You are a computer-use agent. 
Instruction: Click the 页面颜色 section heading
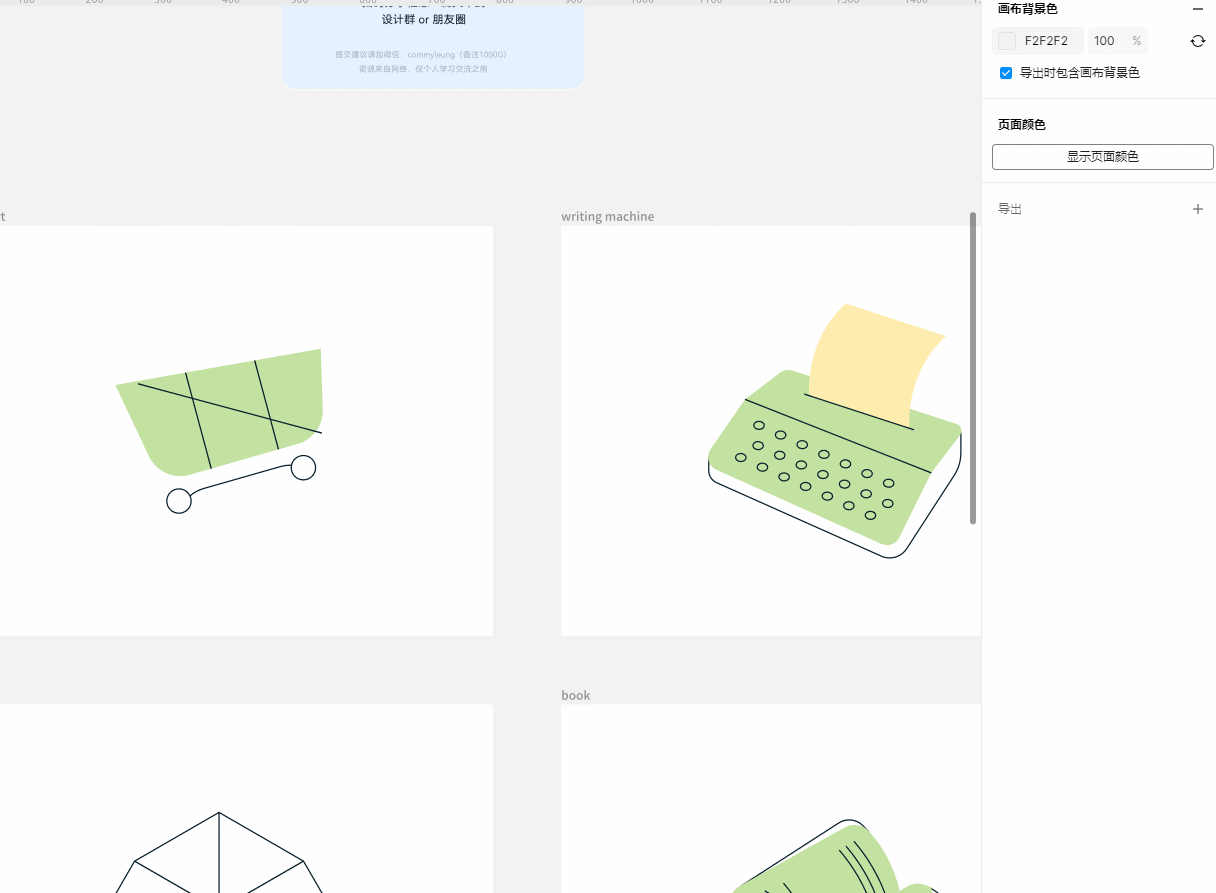click(x=1021, y=125)
